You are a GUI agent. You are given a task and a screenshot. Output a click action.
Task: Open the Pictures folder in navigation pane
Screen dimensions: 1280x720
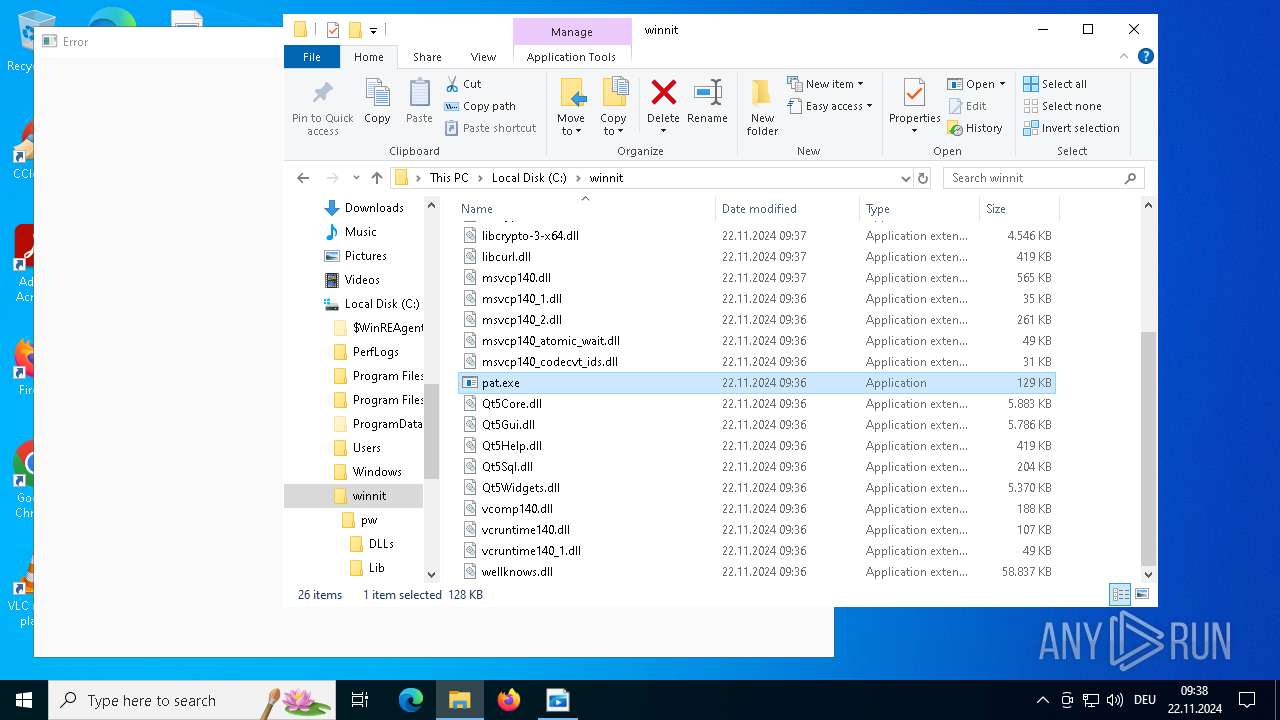(365, 256)
